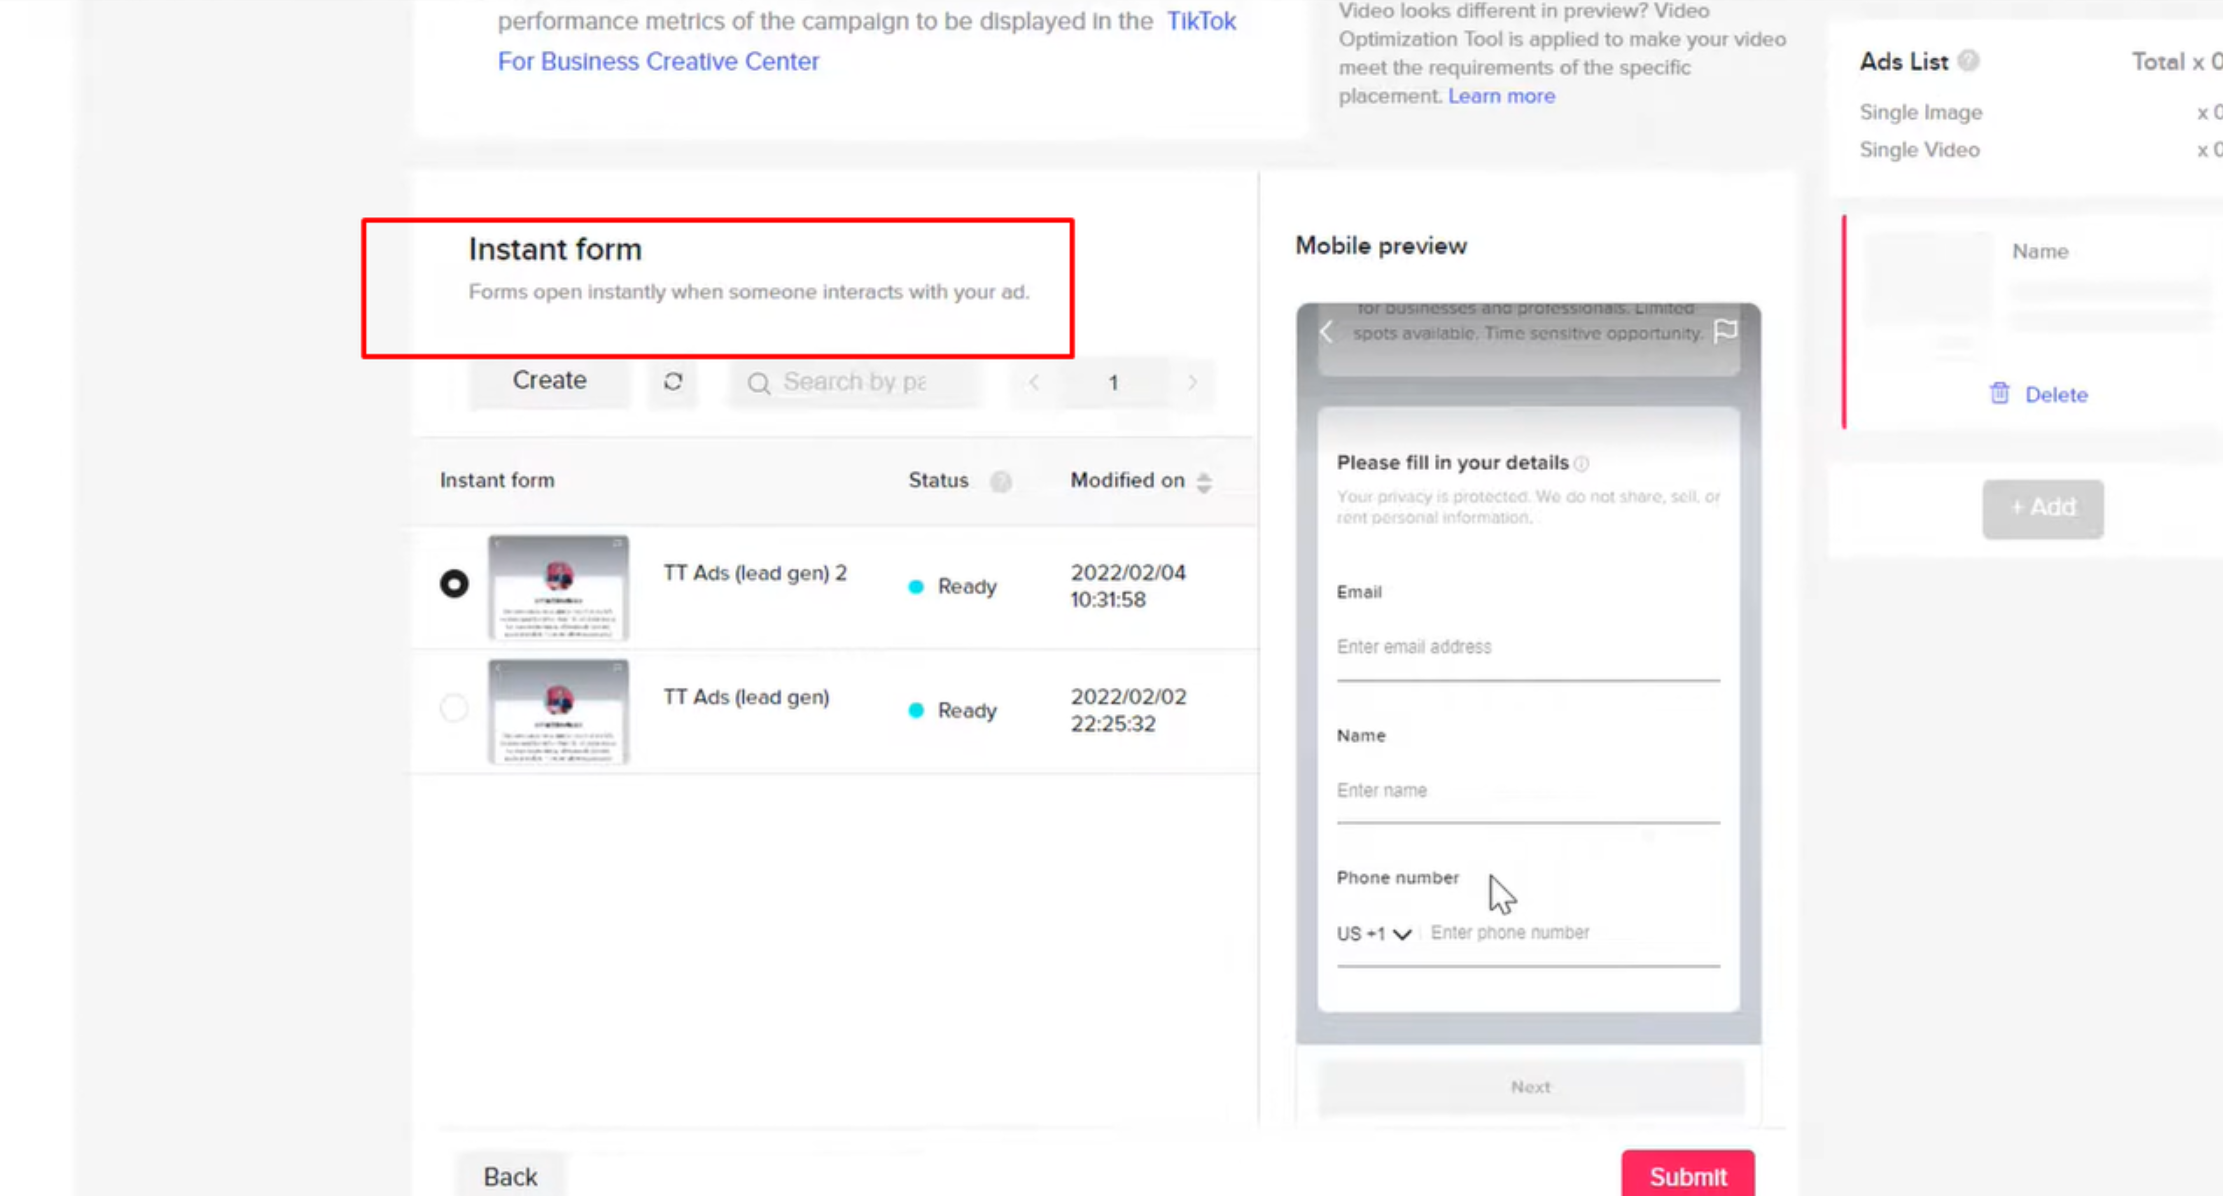The width and height of the screenshot is (2223, 1196).
Task: Sort by Modified on column arrows
Action: point(1204,482)
